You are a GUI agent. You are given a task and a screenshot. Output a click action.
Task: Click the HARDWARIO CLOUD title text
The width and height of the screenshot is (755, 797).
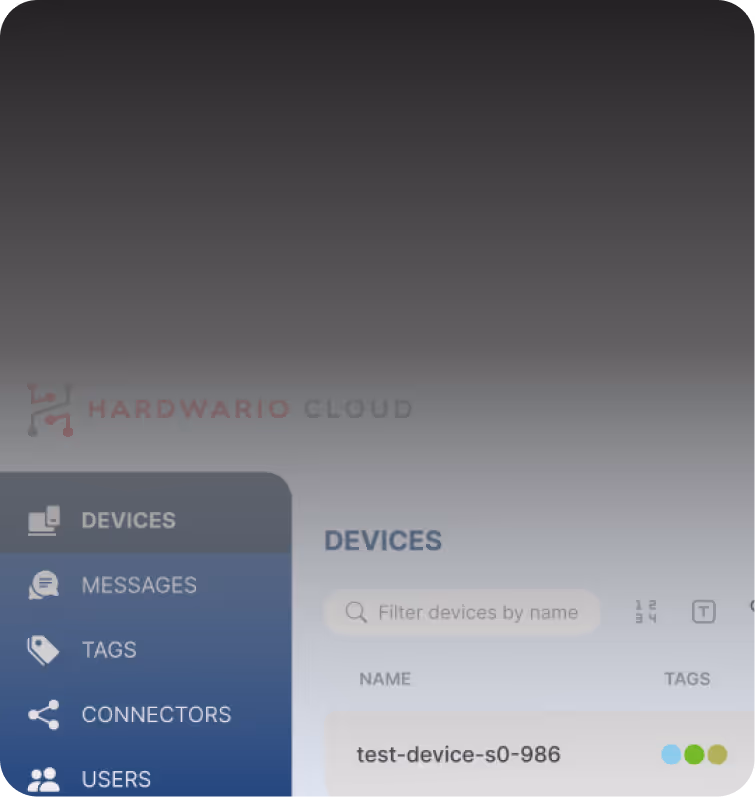[x=250, y=409]
